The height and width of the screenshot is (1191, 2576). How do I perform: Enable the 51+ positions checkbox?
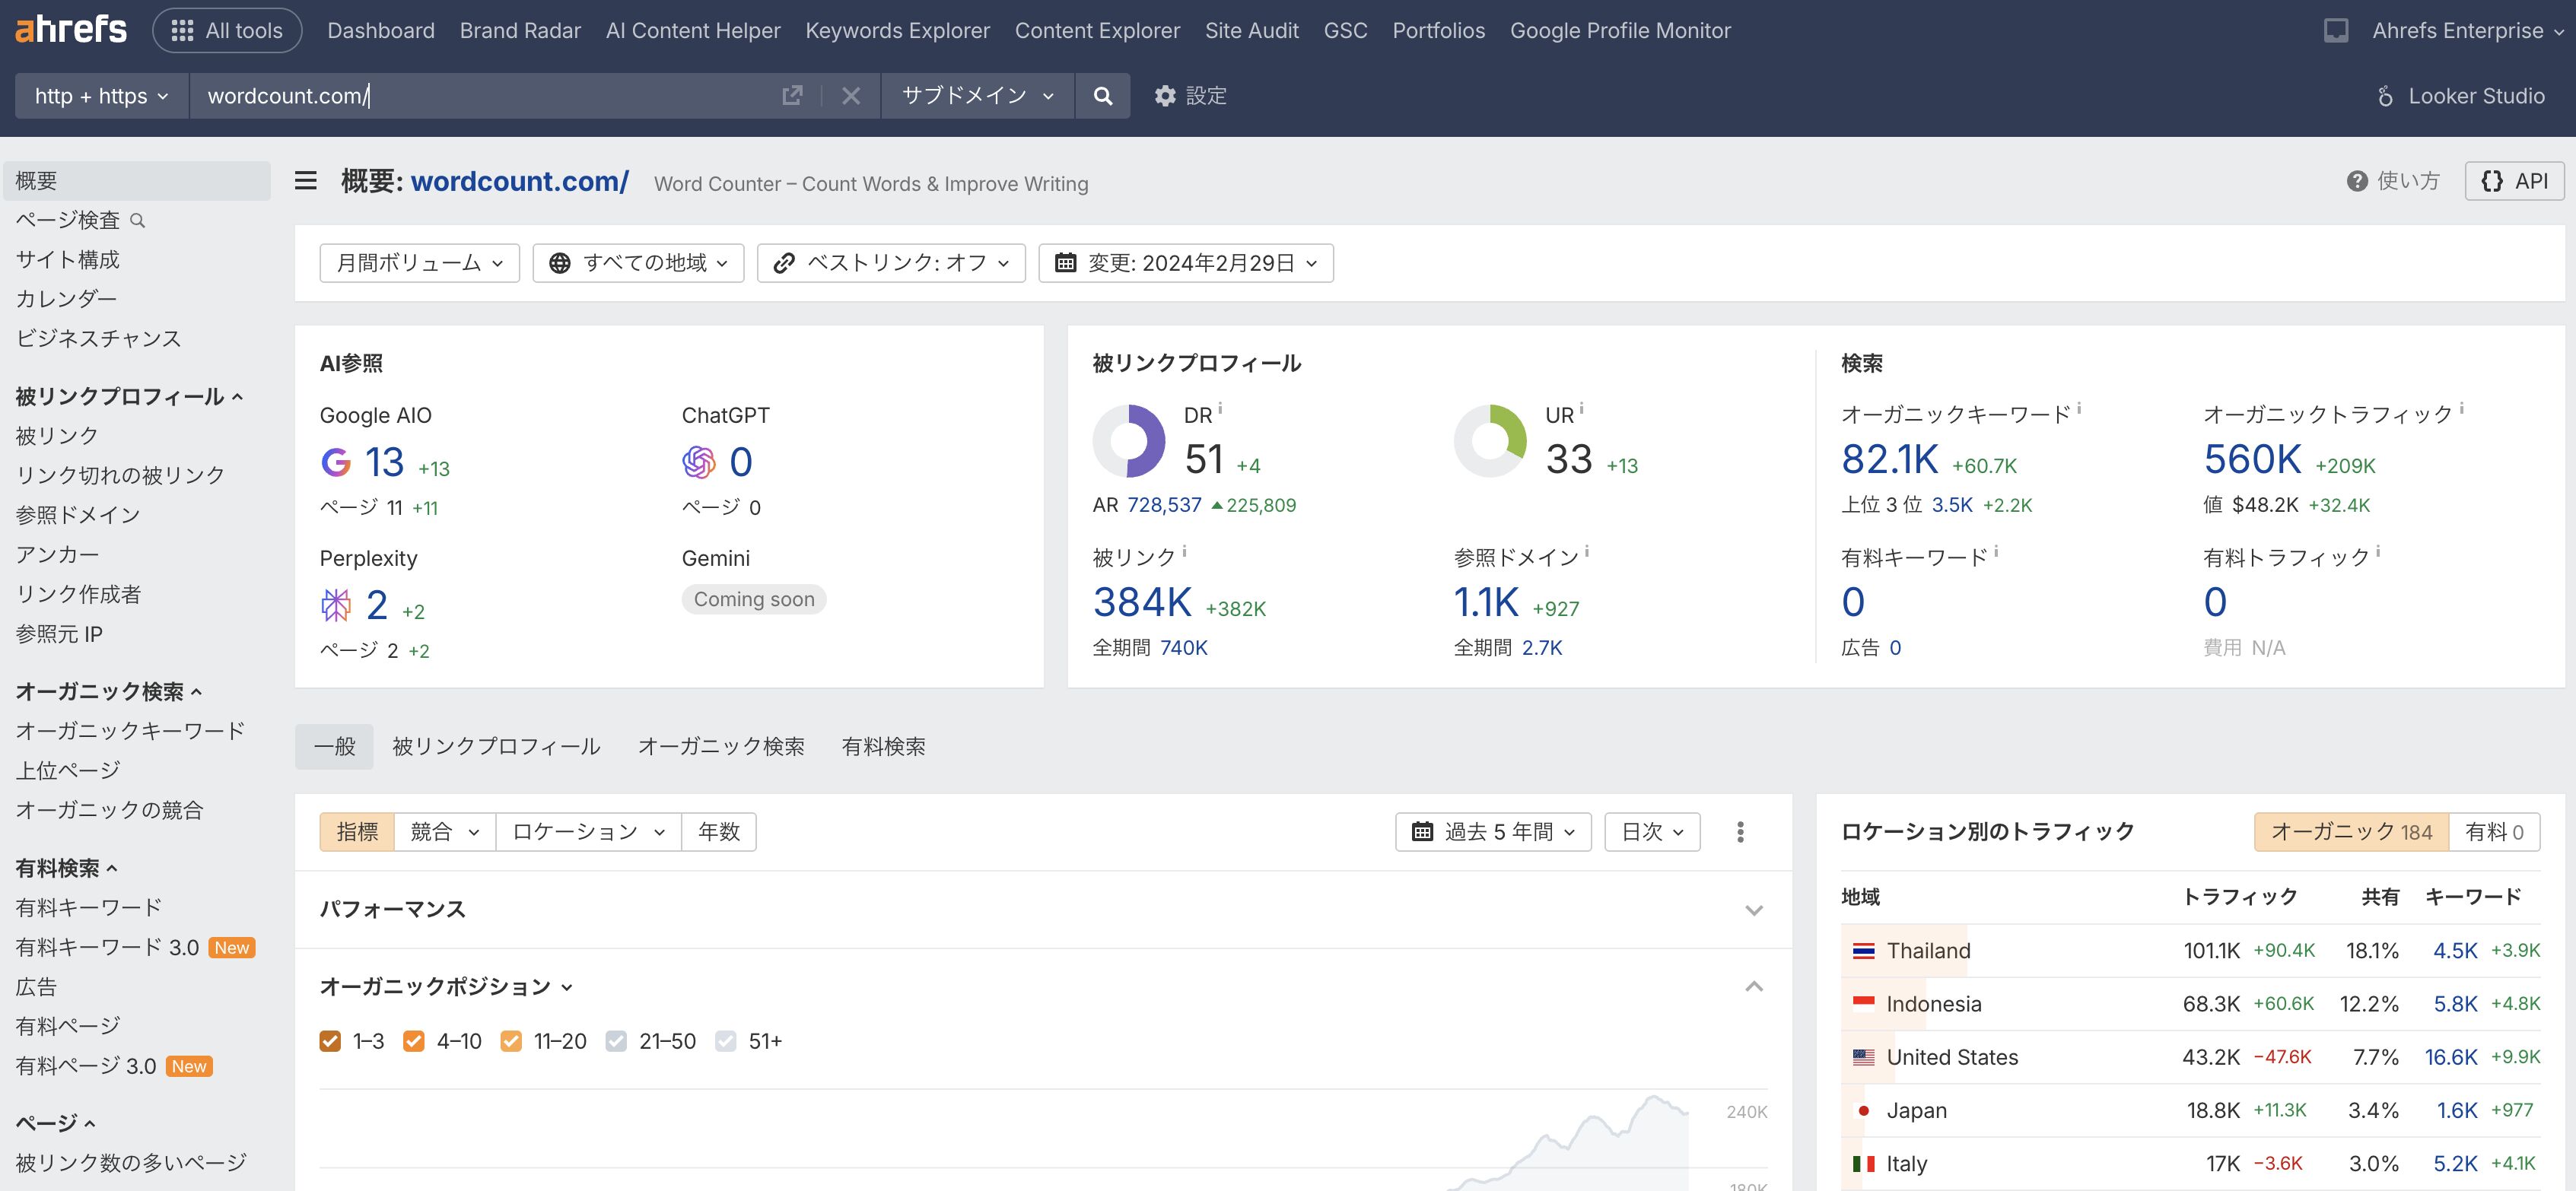(726, 1042)
